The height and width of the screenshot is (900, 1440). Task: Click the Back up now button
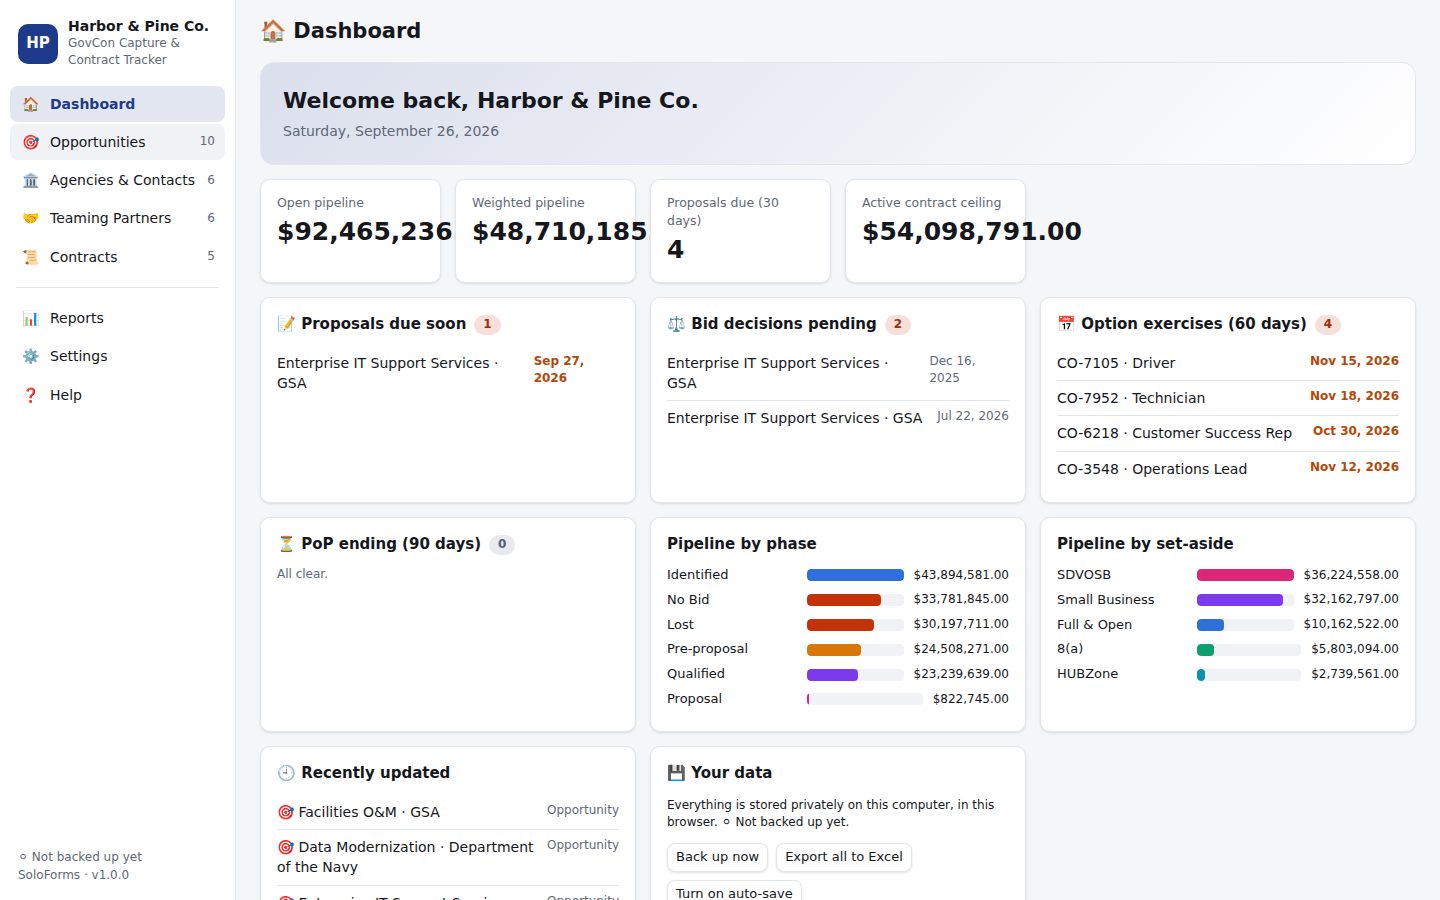[x=717, y=857]
